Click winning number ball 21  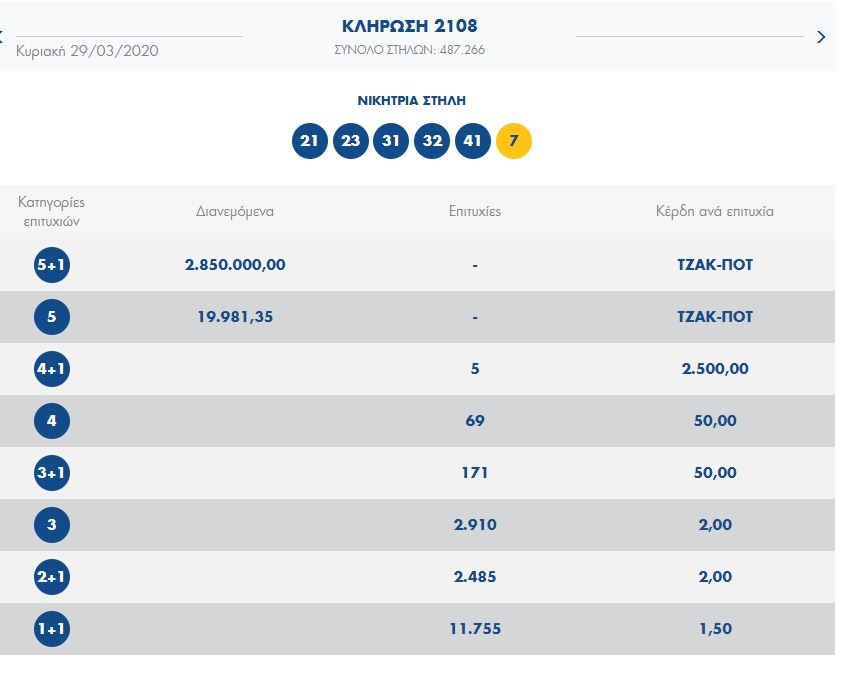coord(310,141)
